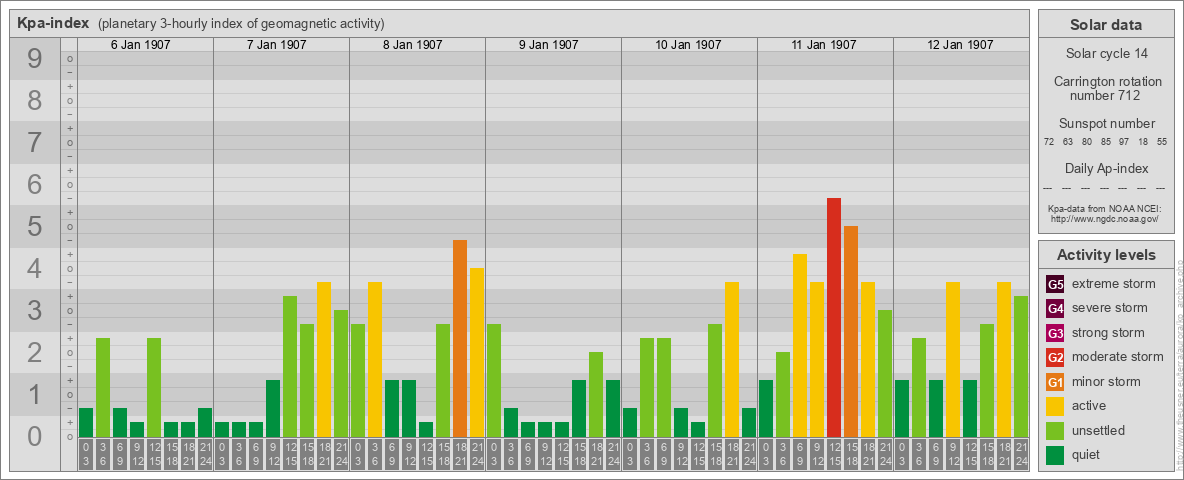The height and width of the screenshot is (480, 1184).
Task: Click the Kpa-index chart title
Action: coord(53,23)
